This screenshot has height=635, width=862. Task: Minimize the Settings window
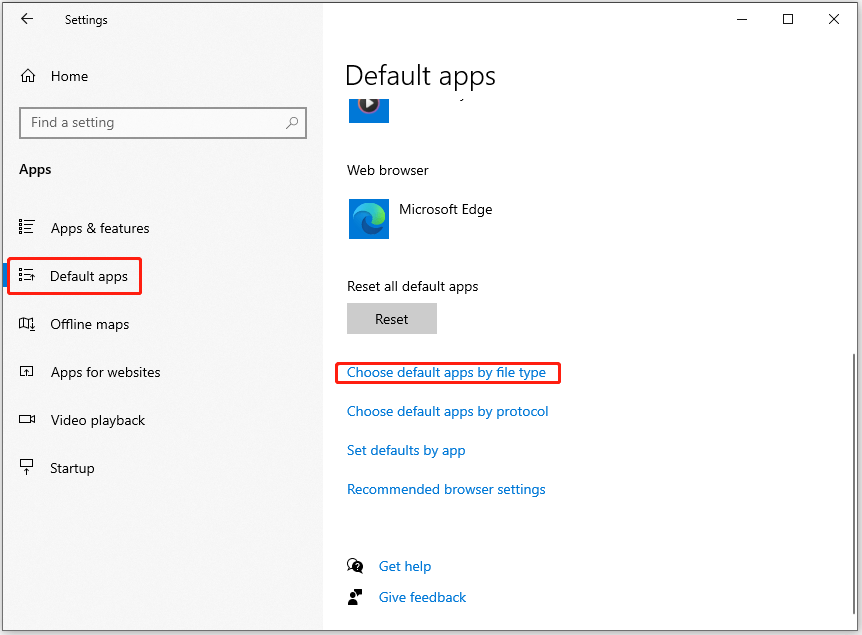[742, 19]
